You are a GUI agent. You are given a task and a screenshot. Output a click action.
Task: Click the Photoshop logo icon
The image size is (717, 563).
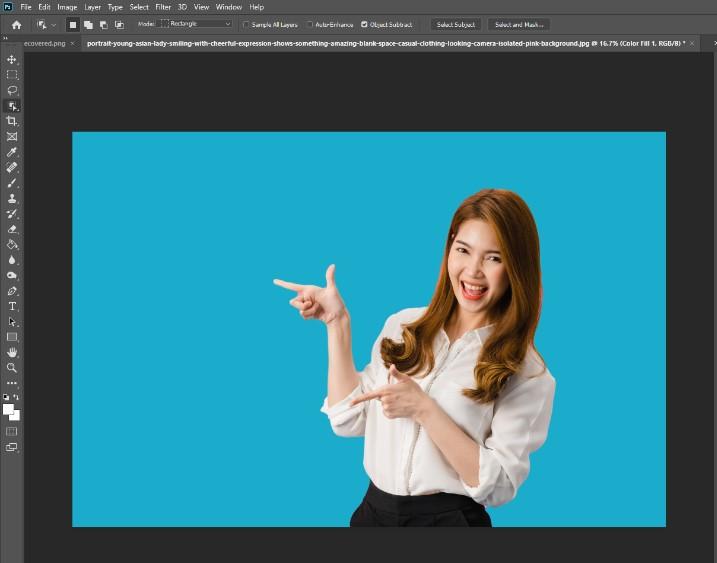pyautogui.click(x=8, y=7)
